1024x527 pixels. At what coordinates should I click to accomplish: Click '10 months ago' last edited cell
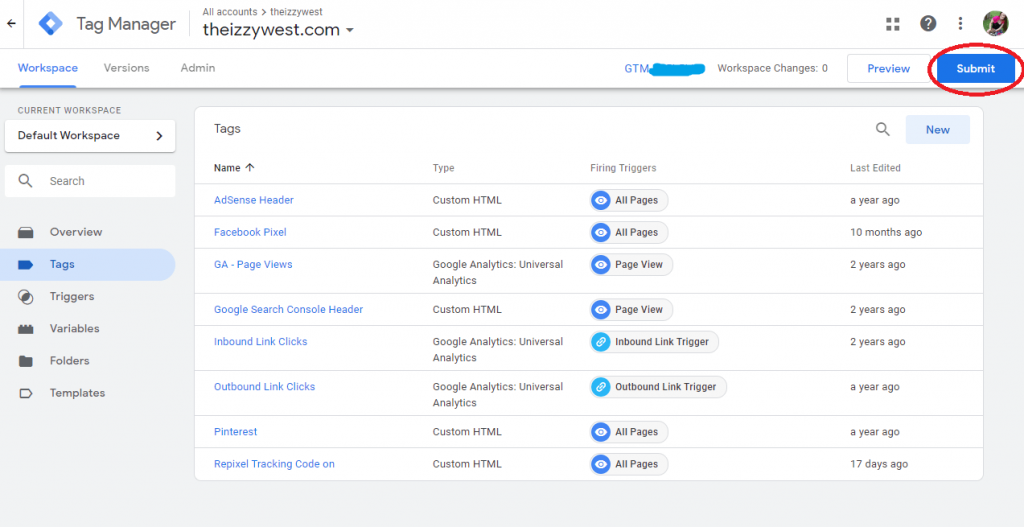pyautogui.click(x=886, y=232)
